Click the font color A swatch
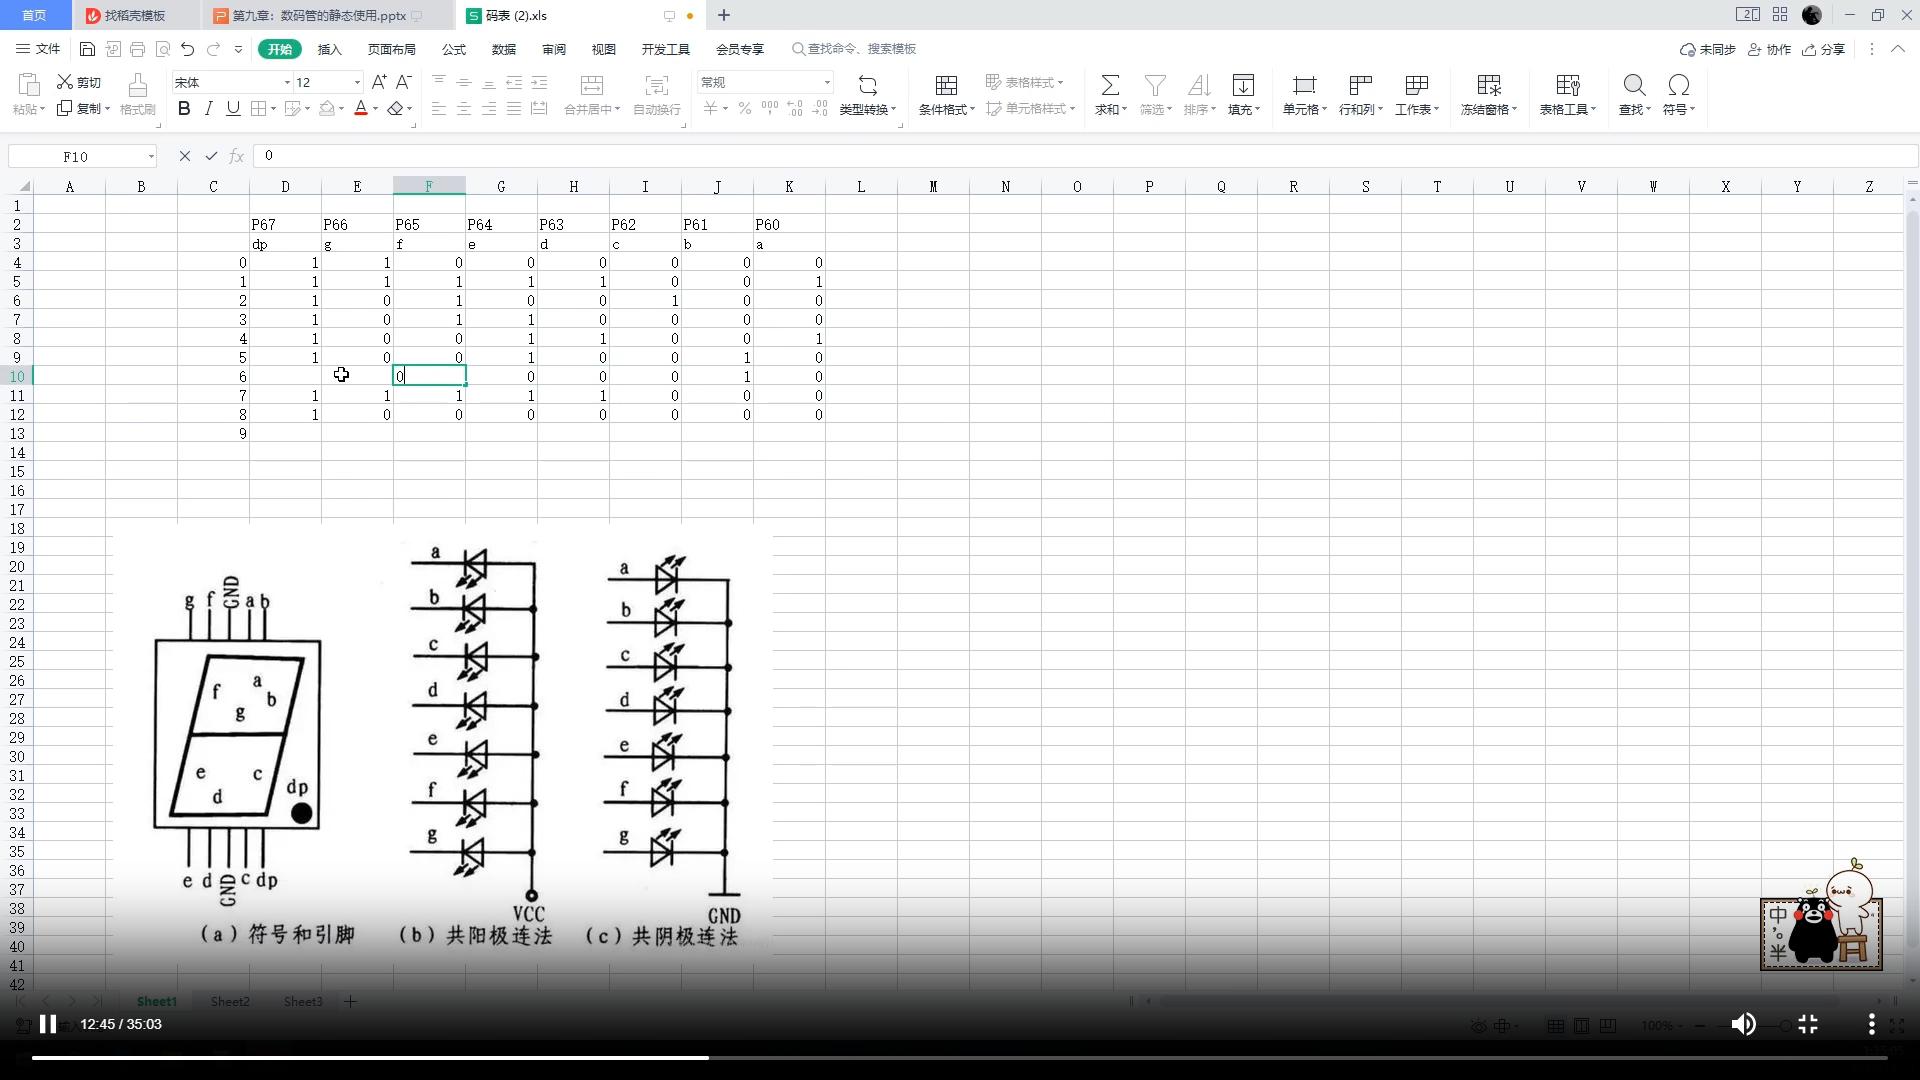This screenshot has height=1080, width=1920. pos(361,108)
